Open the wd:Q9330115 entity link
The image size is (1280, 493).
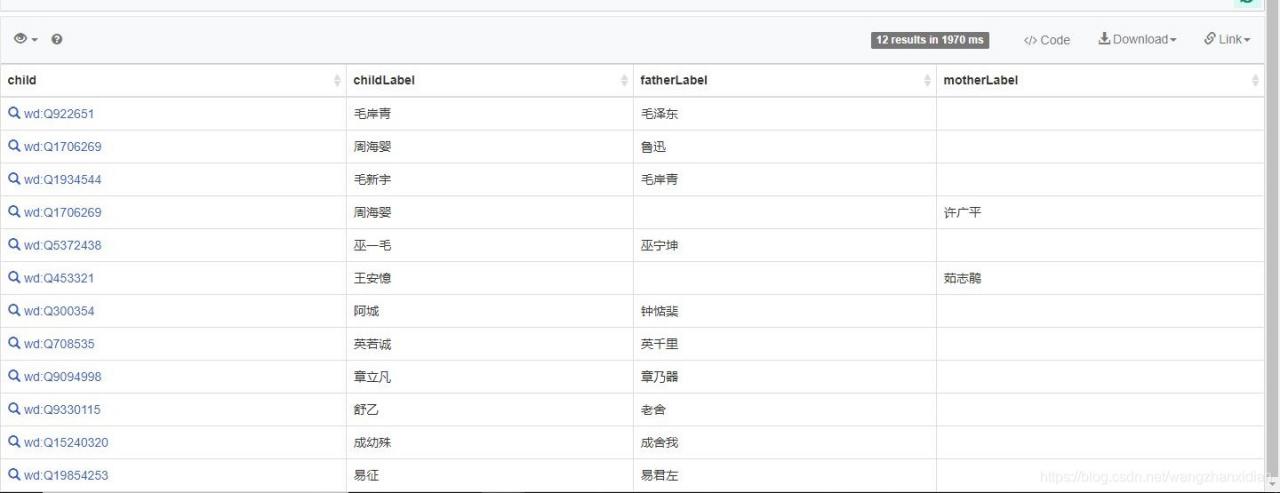click(62, 410)
